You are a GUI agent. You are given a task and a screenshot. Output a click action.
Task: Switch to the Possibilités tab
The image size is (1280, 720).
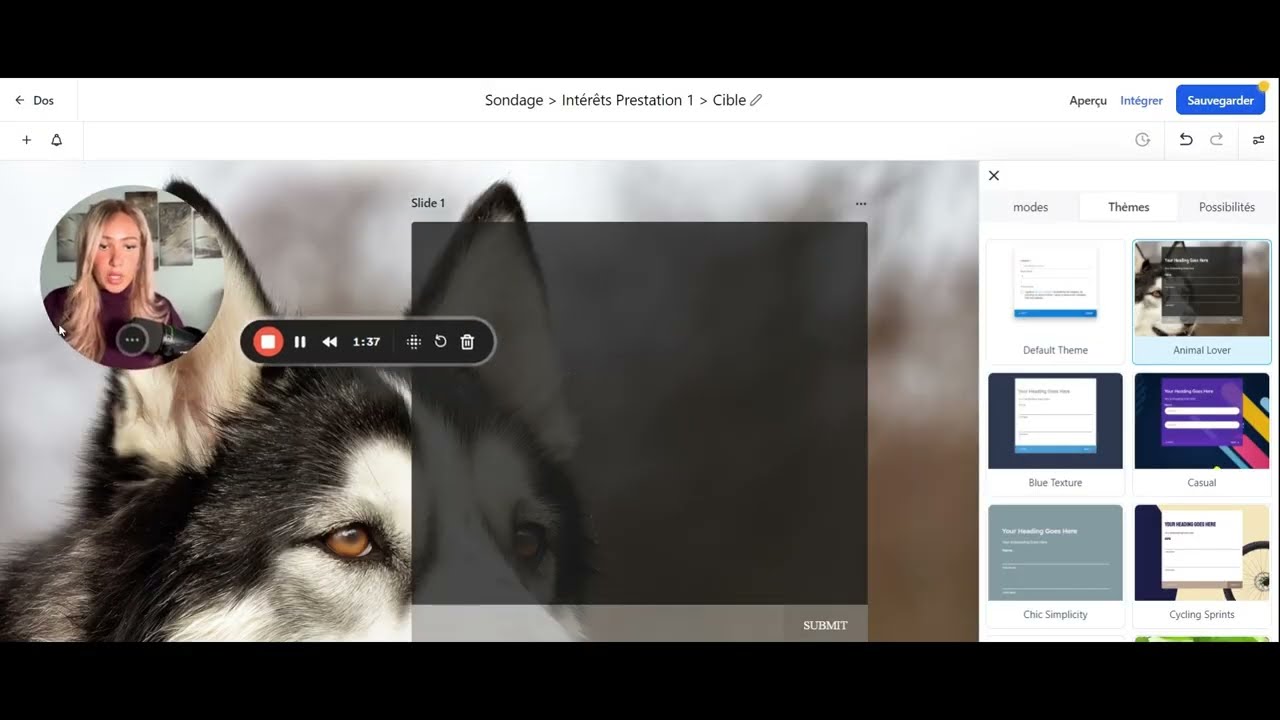1227,207
